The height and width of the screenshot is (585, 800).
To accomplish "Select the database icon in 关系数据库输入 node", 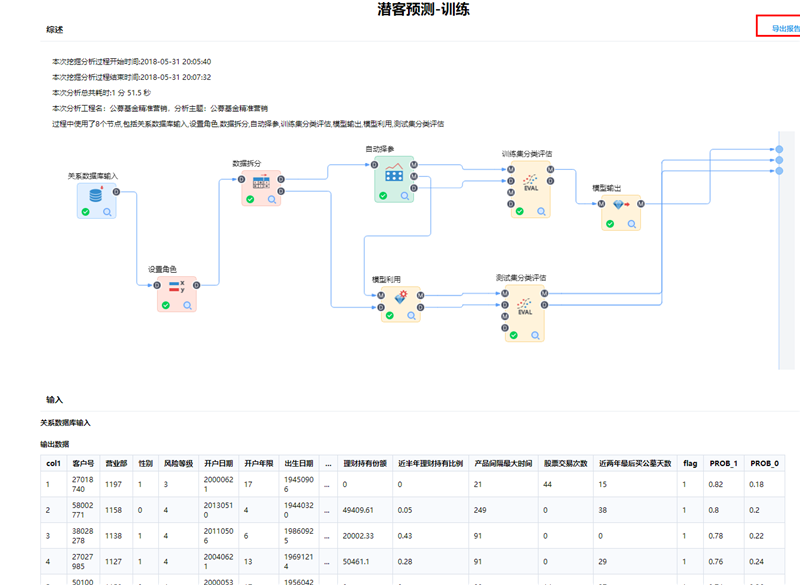I will click(95, 194).
